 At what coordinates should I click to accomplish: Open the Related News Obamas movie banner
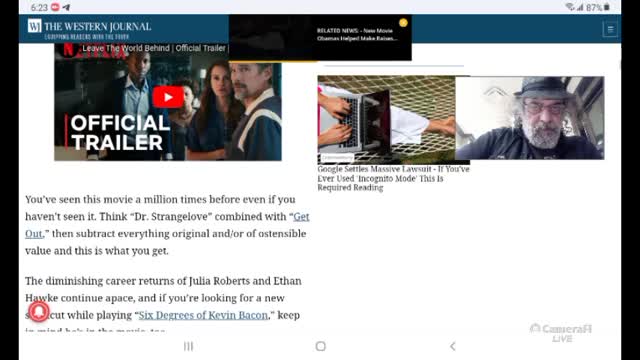pos(320,38)
